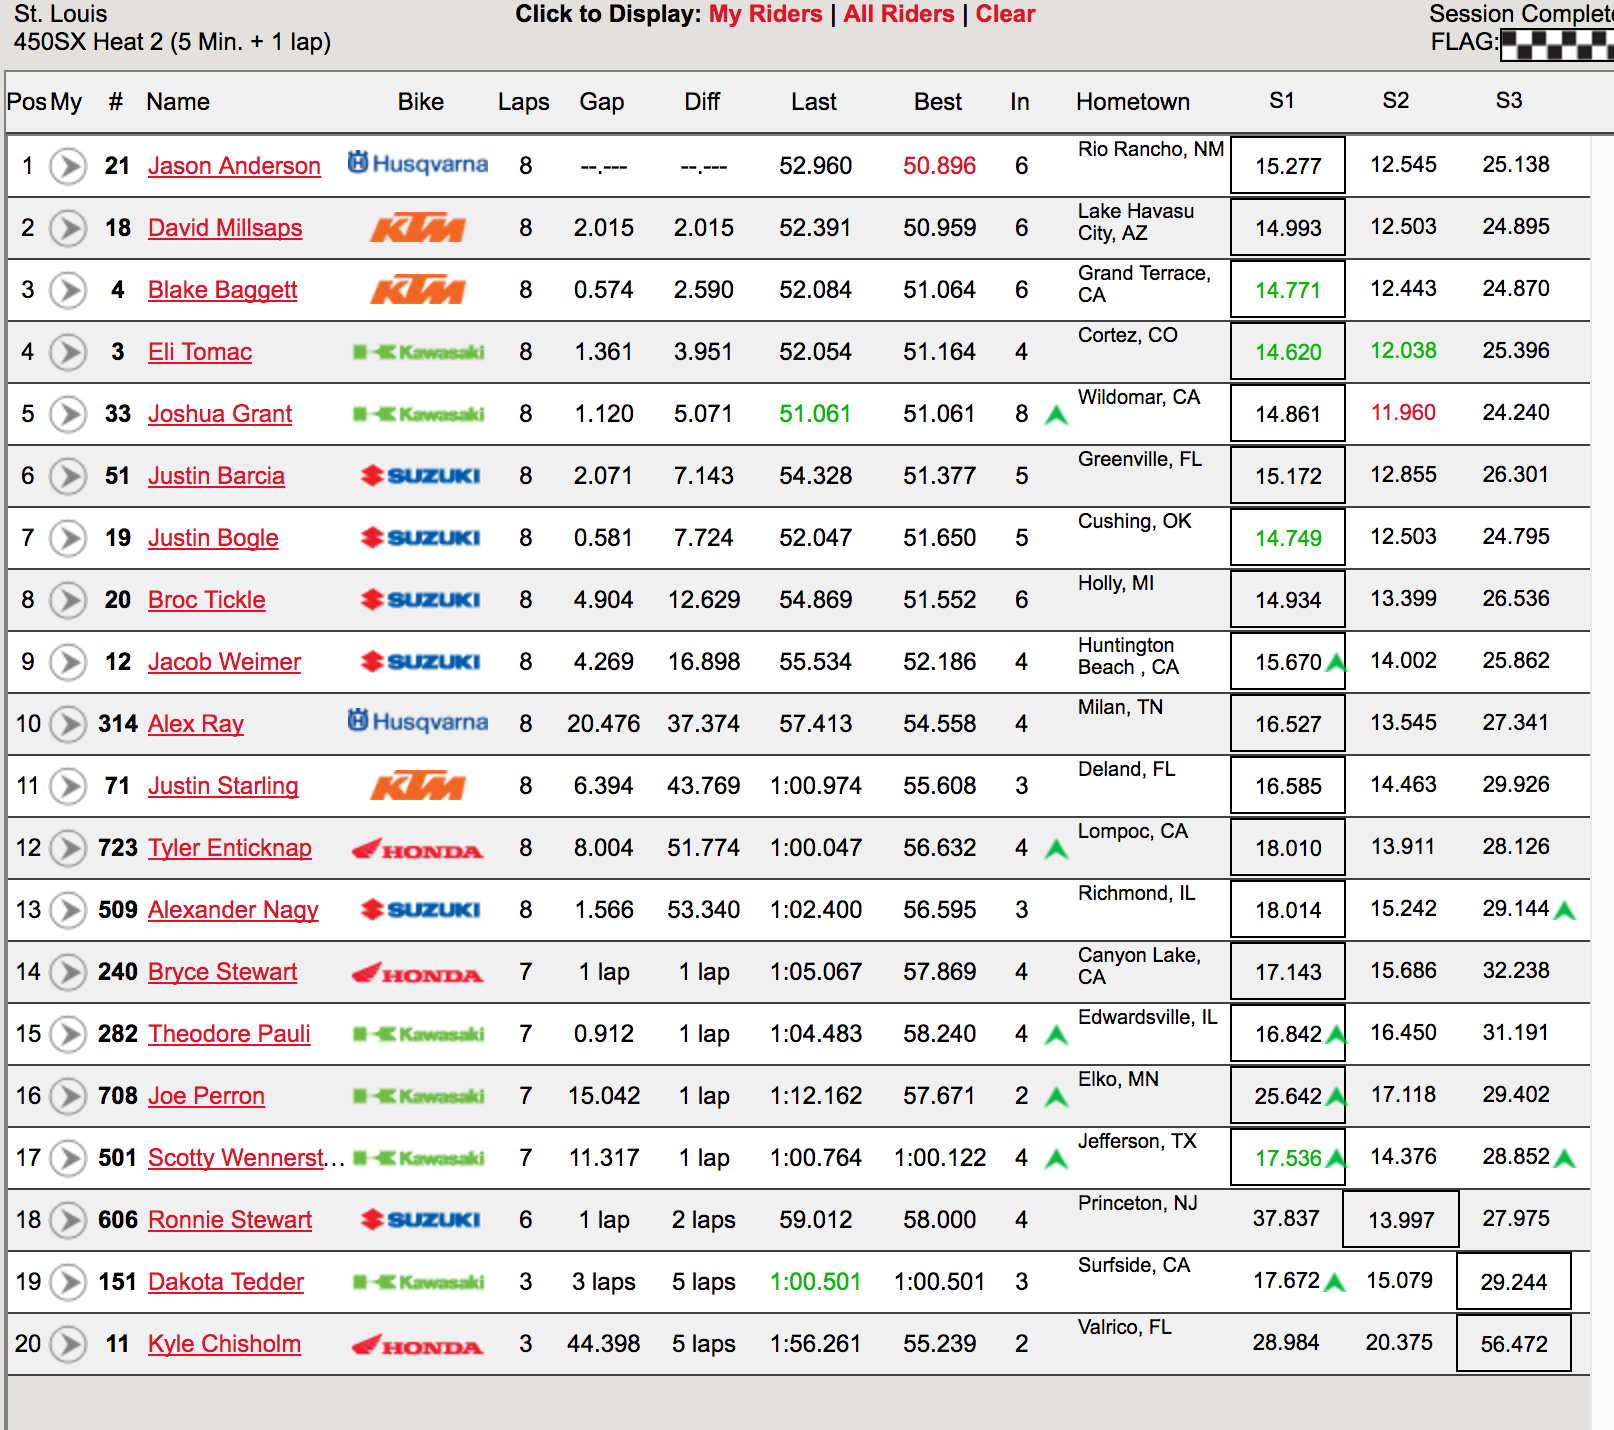Click the S2 column header
Viewport: 1614px width, 1430px height.
pyautogui.click(x=1396, y=101)
